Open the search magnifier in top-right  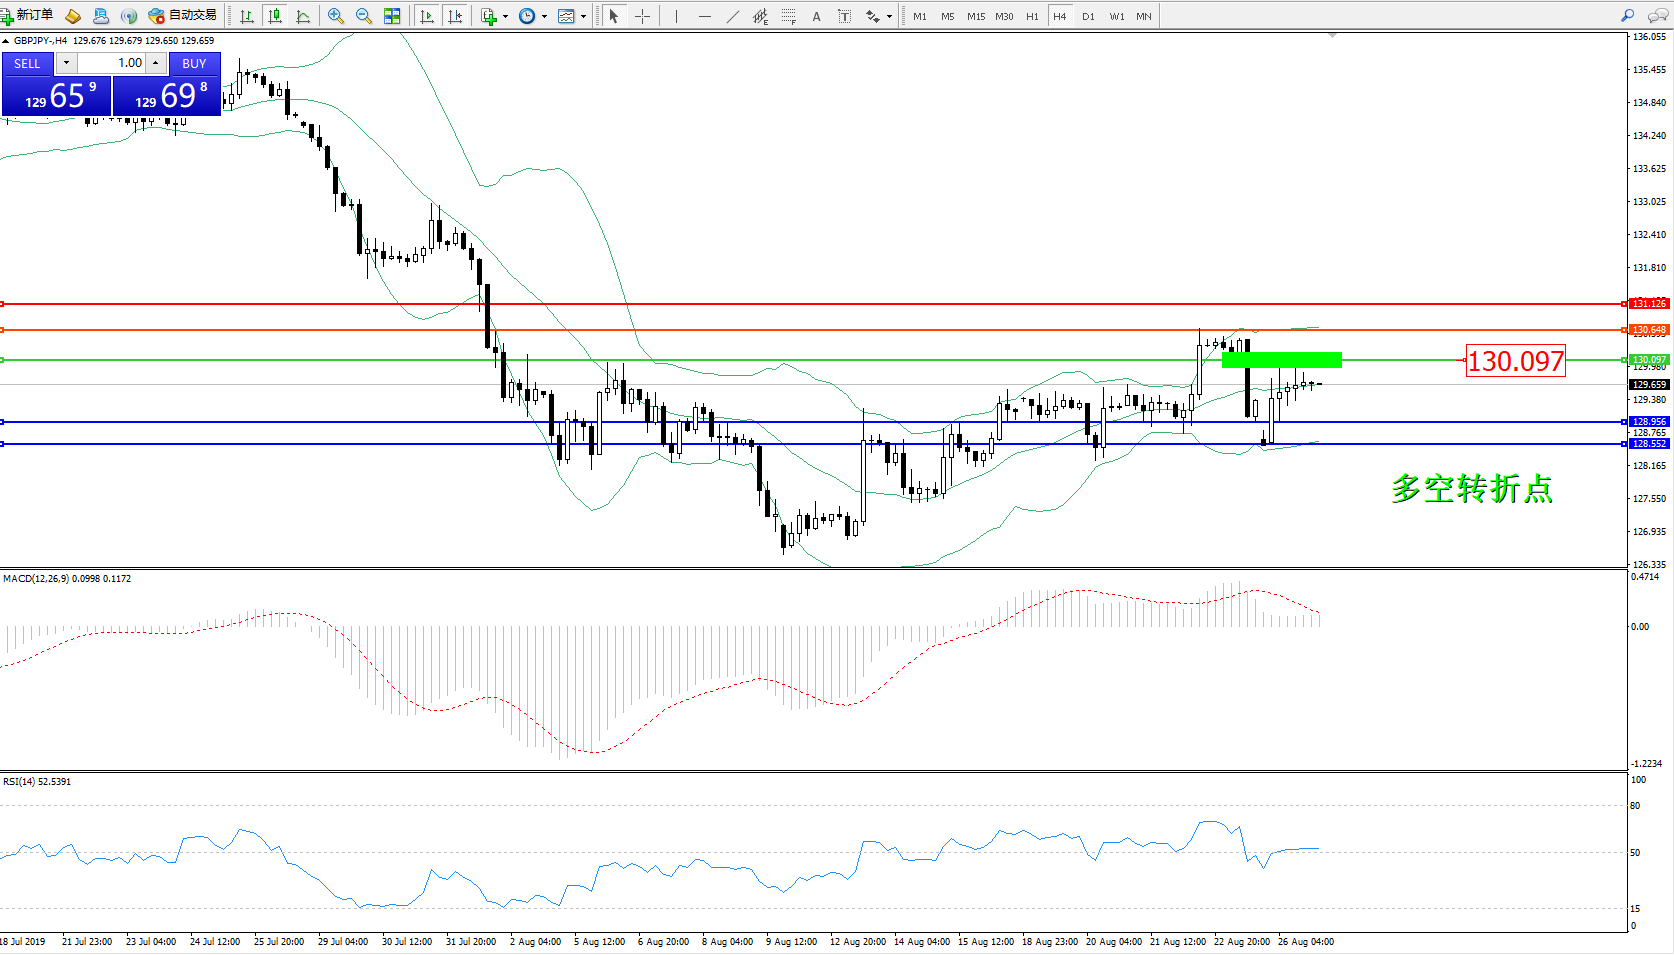click(1627, 16)
